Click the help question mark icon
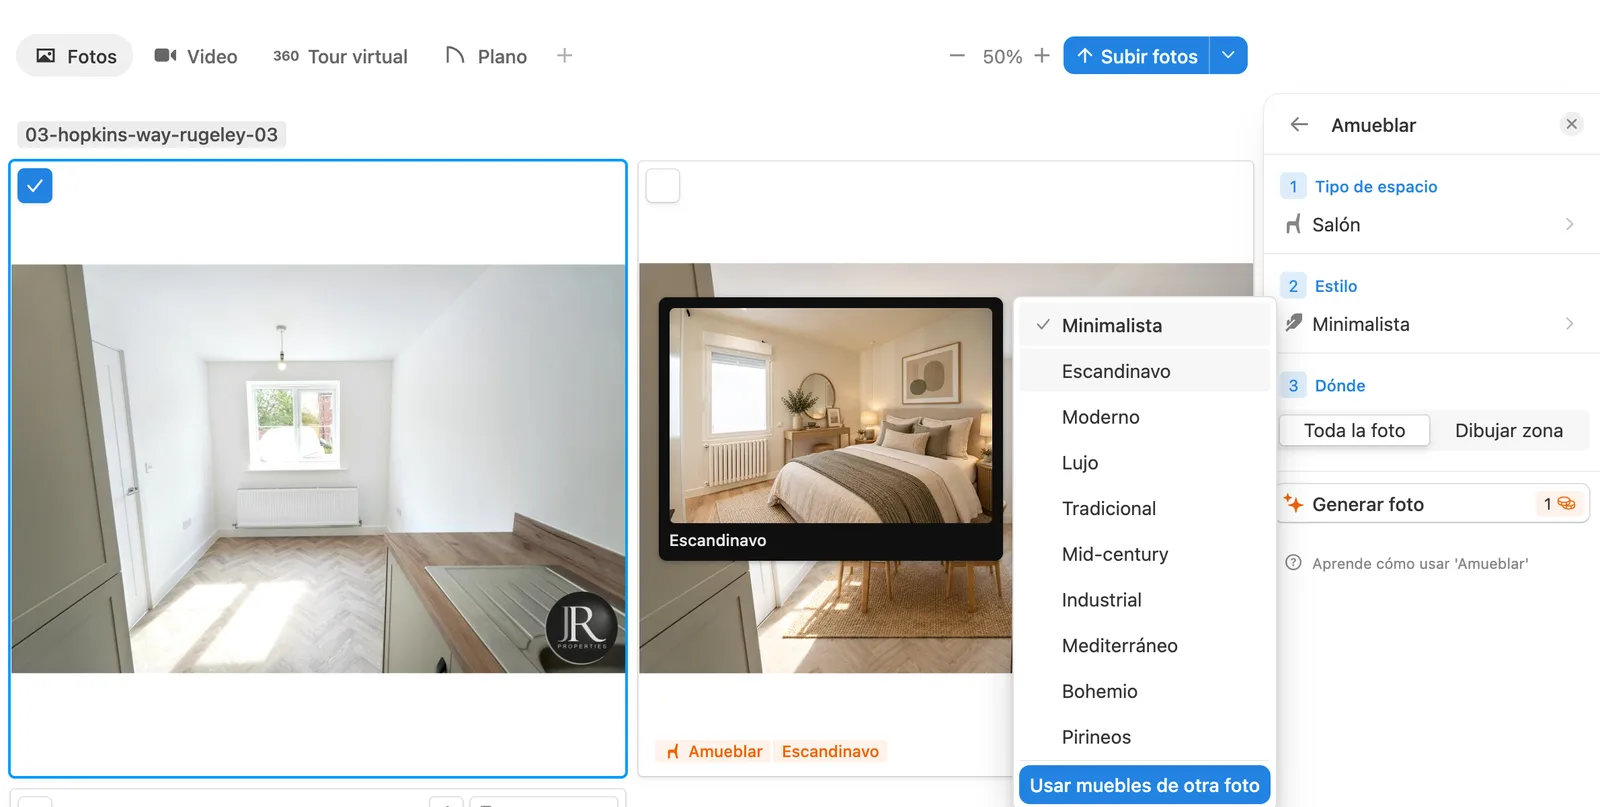Image resolution: width=1600 pixels, height=807 pixels. point(1293,563)
